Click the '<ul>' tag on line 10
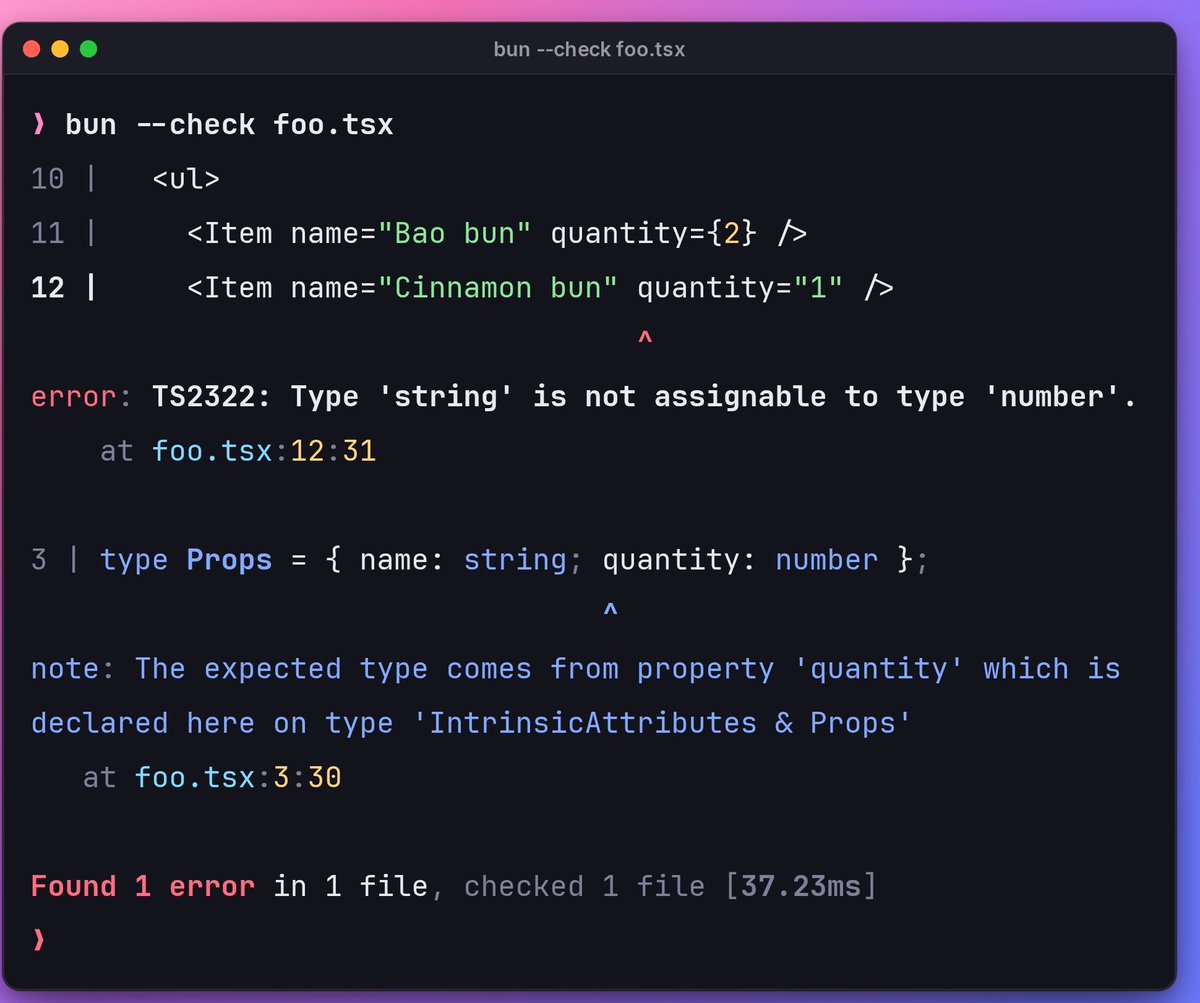Image resolution: width=1200 pixels, height=1003 pixels. 186,179
